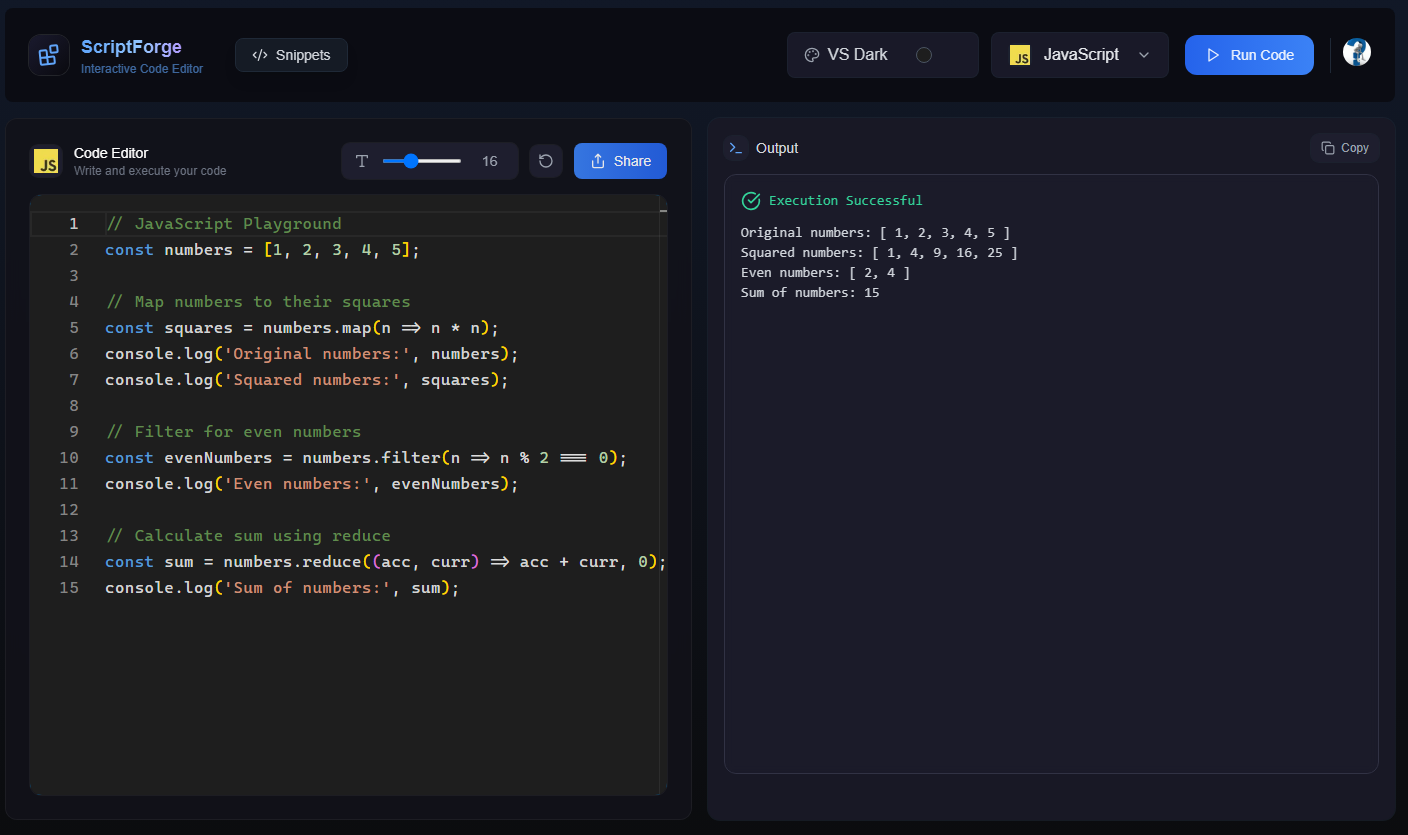Click code line 'const evenNumbers = numbers.filter'

(366, 458)
